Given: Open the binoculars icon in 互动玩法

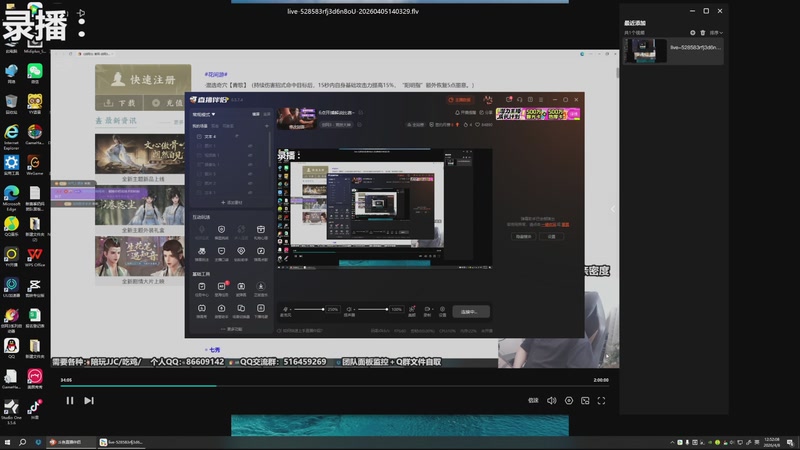Looking at the screenshot, I should point(202,253).
